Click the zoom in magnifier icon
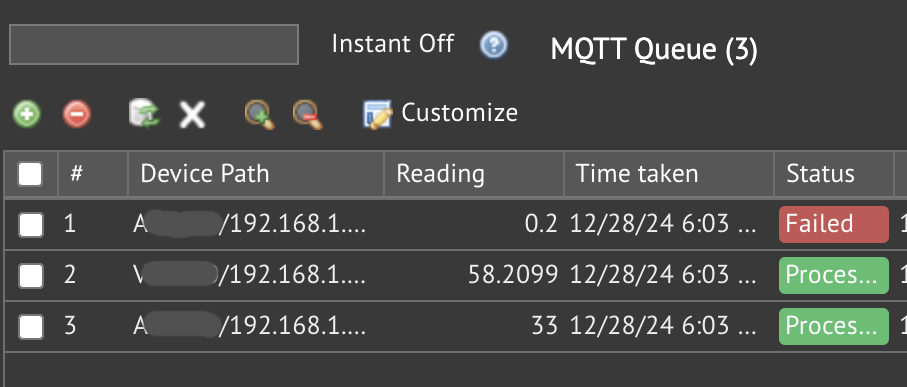The height and width of the screenshot is (387, 907). tap(259, 114)
